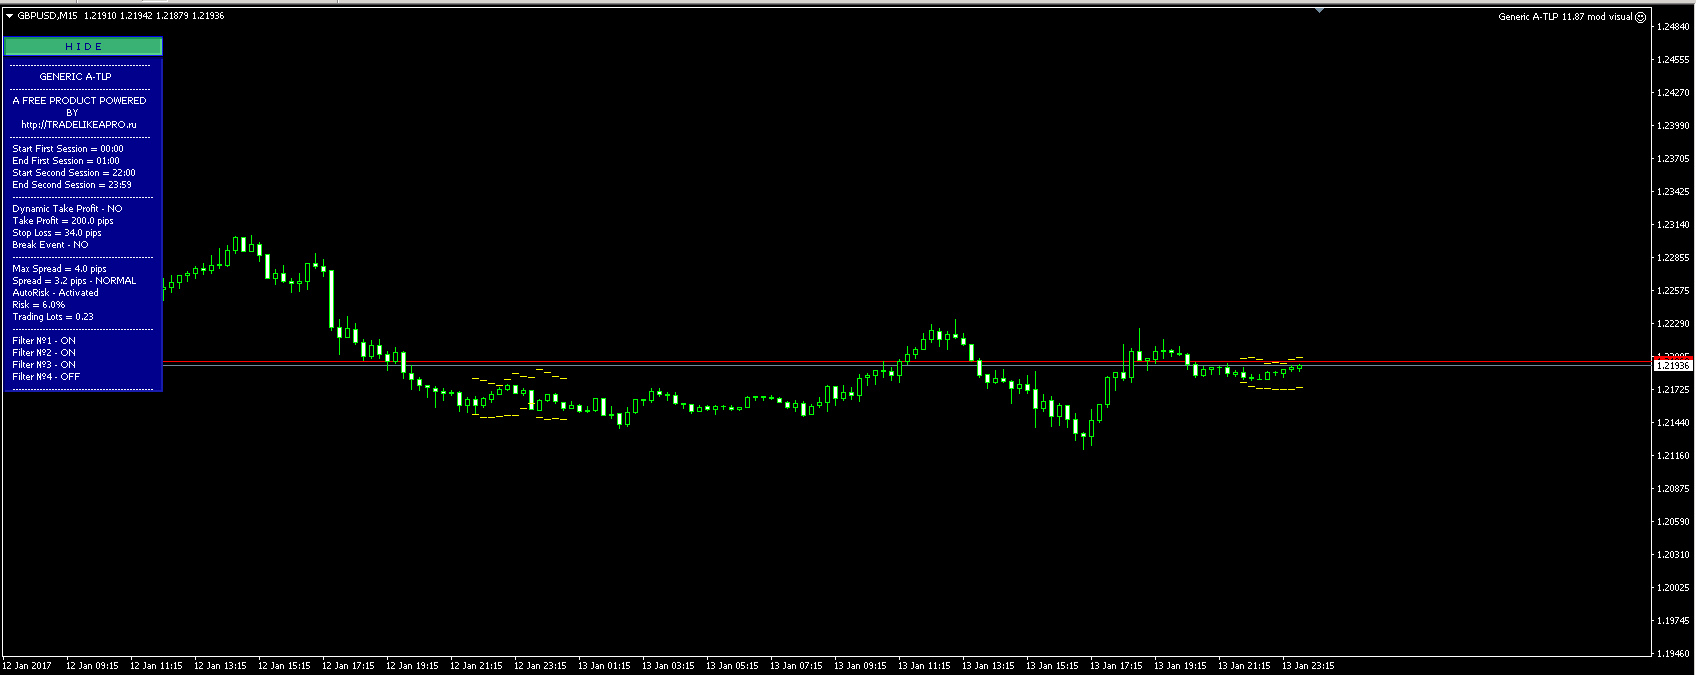Click 'Max Spread = 4.0 pips' line

59,269
